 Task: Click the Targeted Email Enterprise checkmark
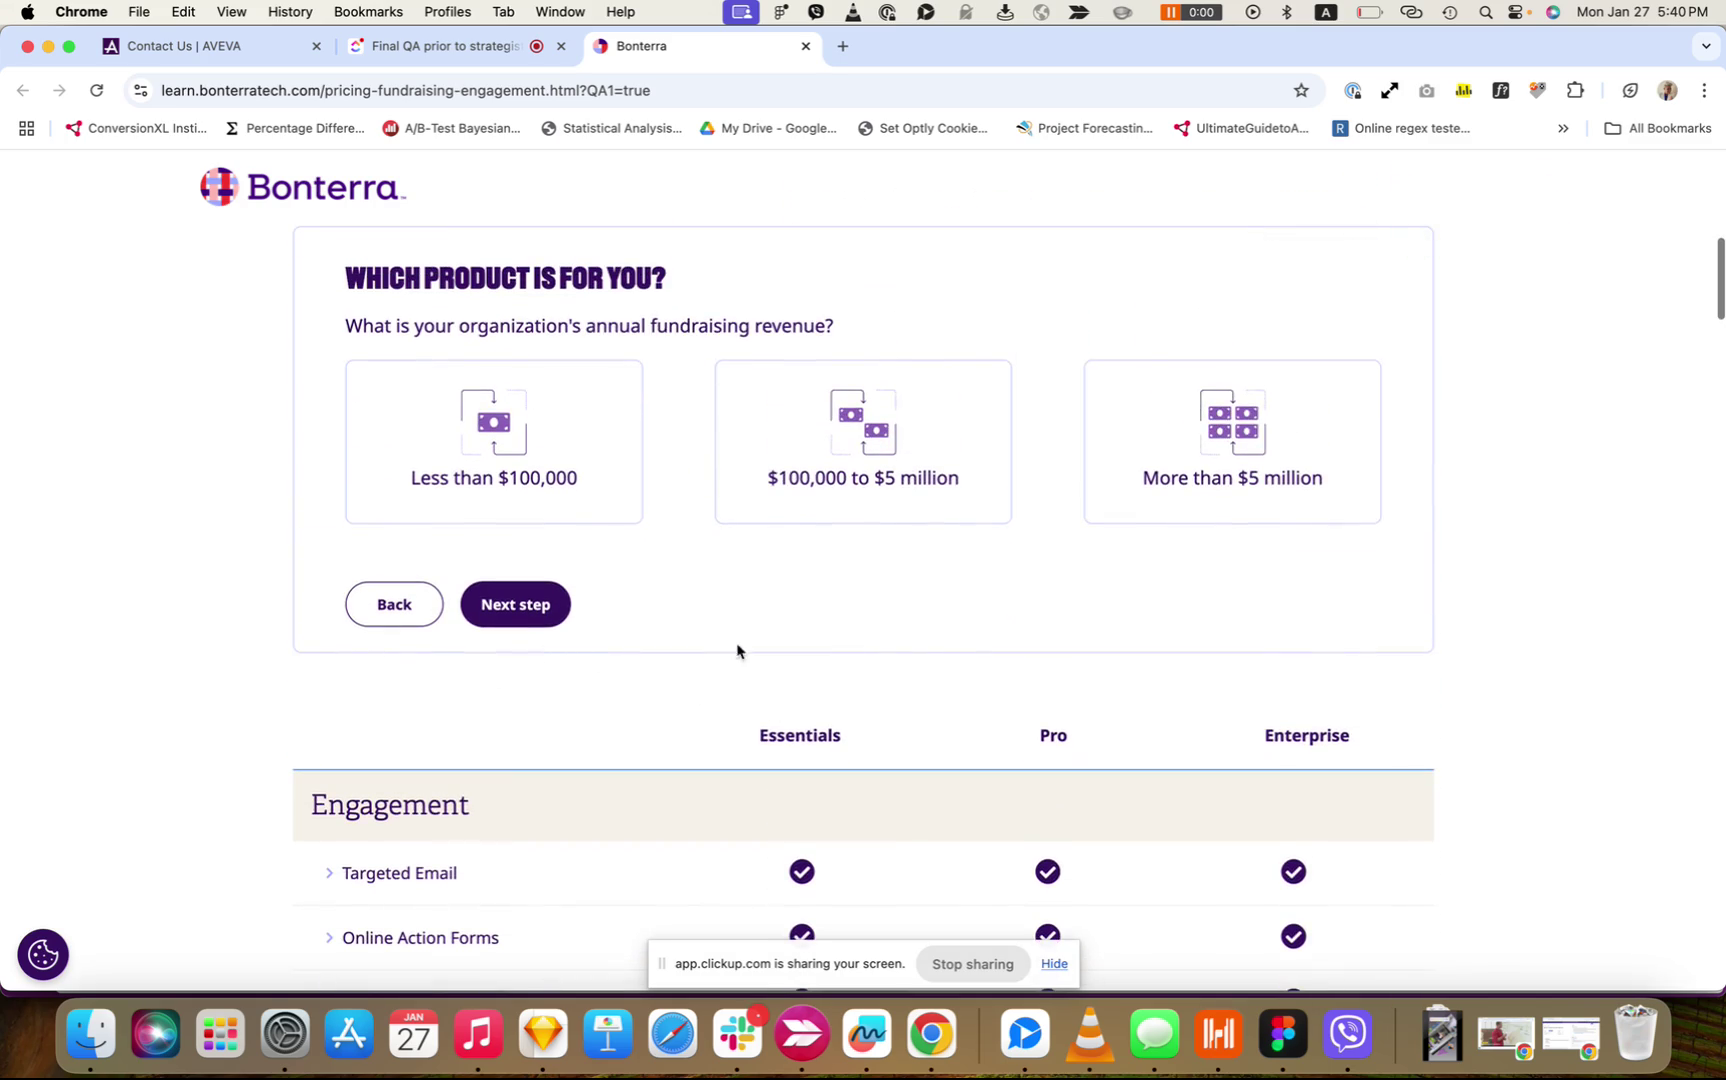click(1293, 872)
